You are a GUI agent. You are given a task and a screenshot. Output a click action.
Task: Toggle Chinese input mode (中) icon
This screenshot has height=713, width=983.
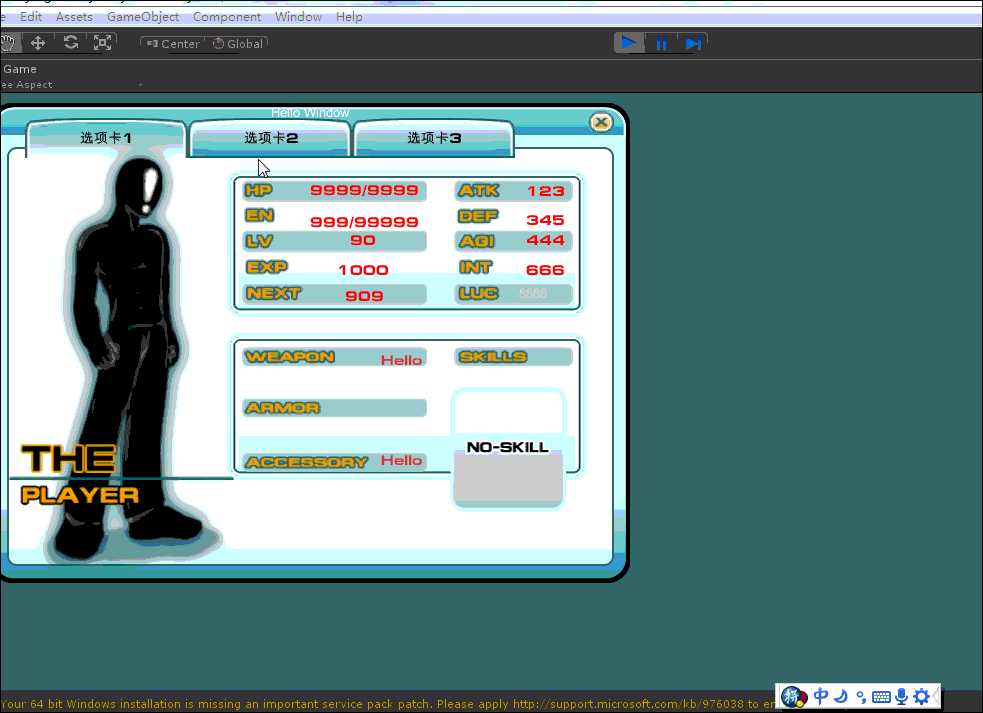821,696
